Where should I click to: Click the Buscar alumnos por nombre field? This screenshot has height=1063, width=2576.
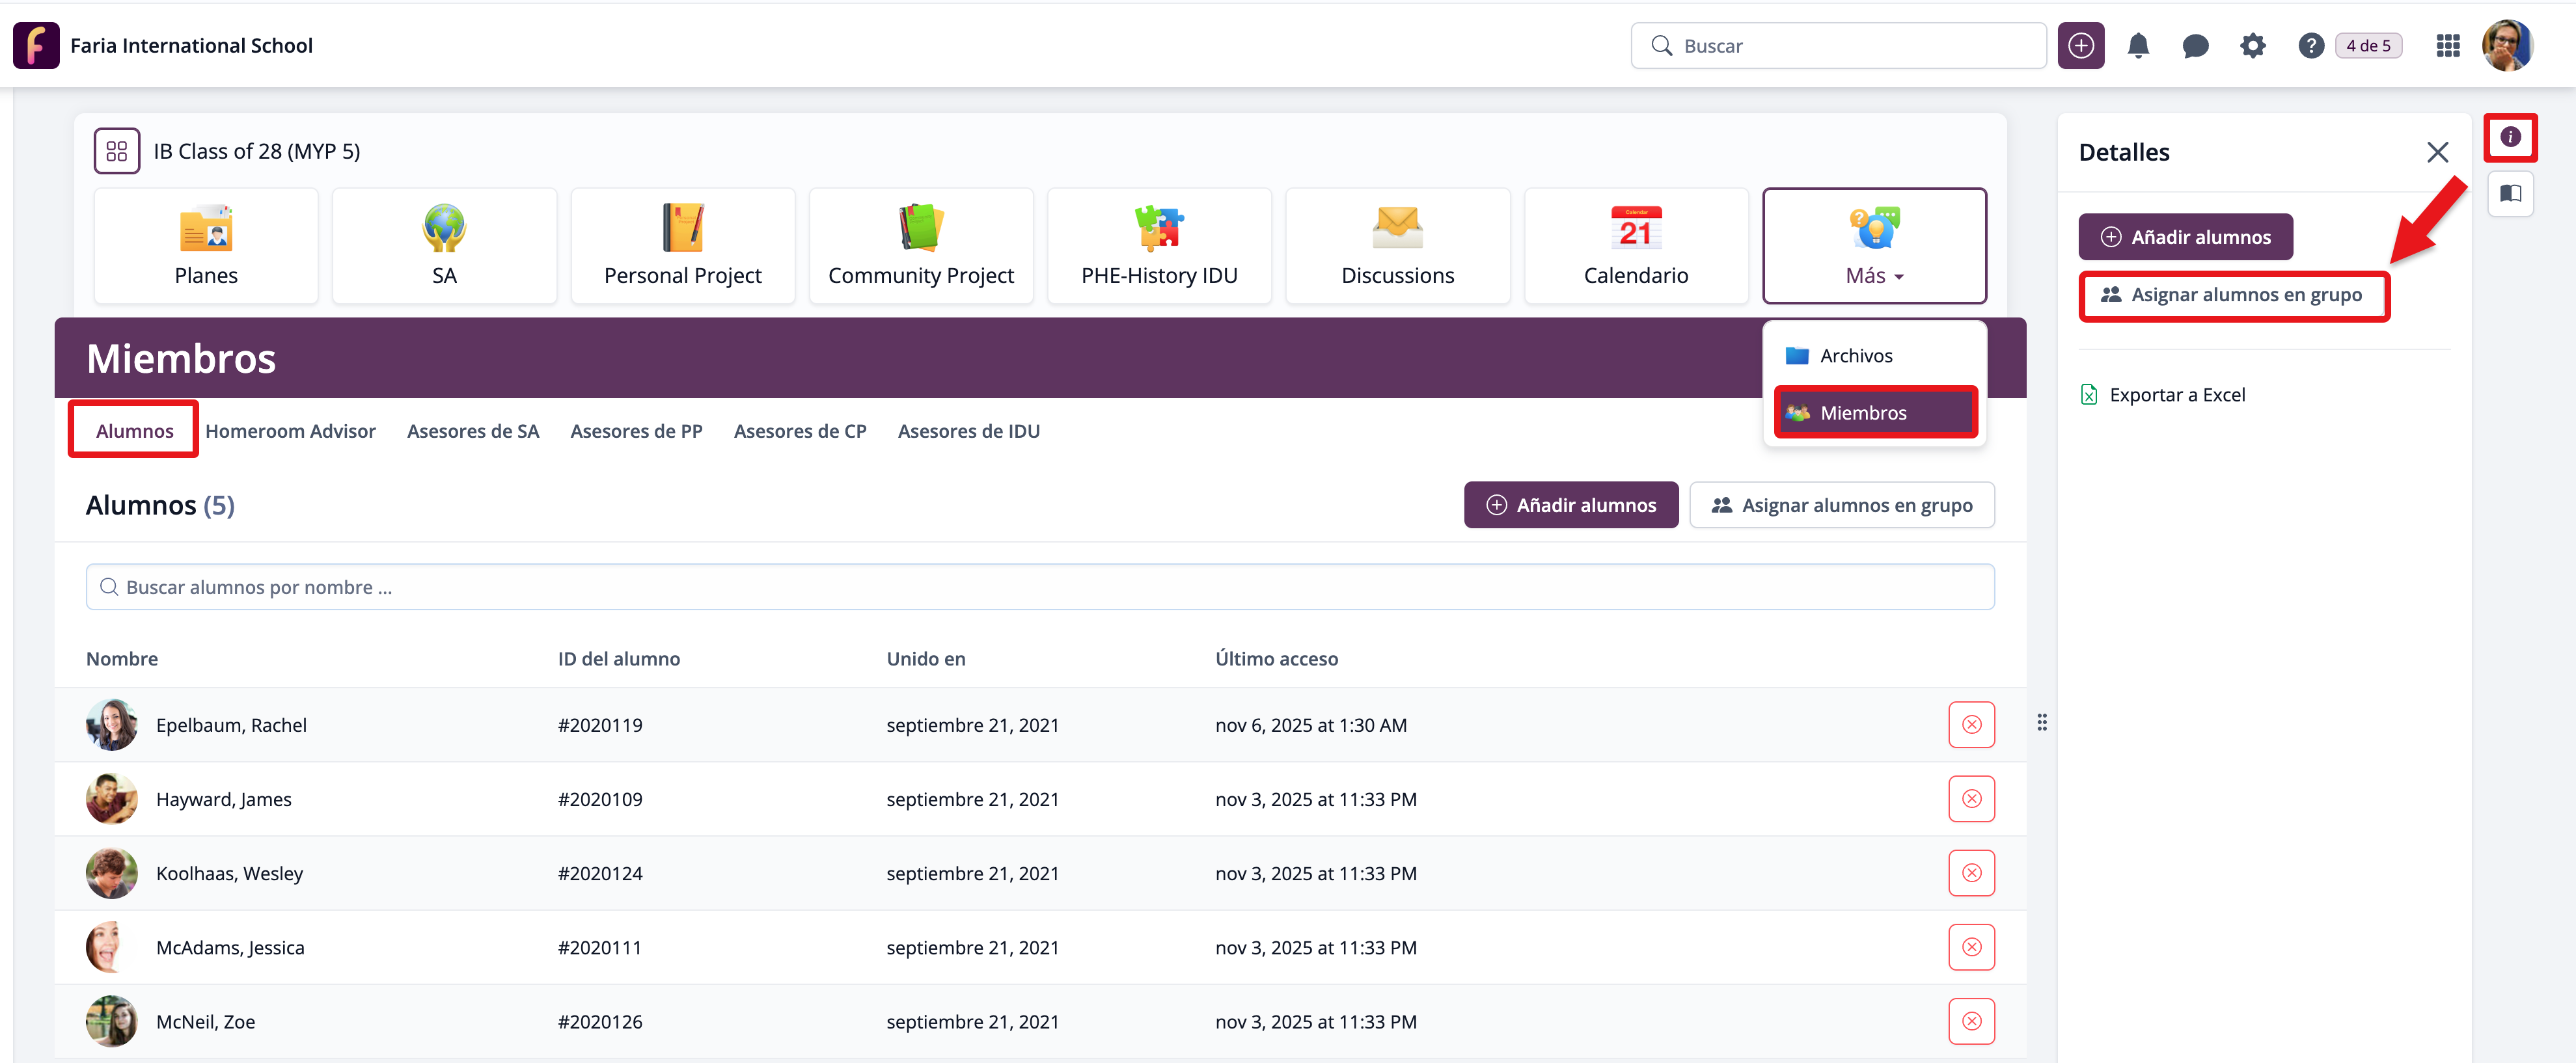tap(1040, 587)
